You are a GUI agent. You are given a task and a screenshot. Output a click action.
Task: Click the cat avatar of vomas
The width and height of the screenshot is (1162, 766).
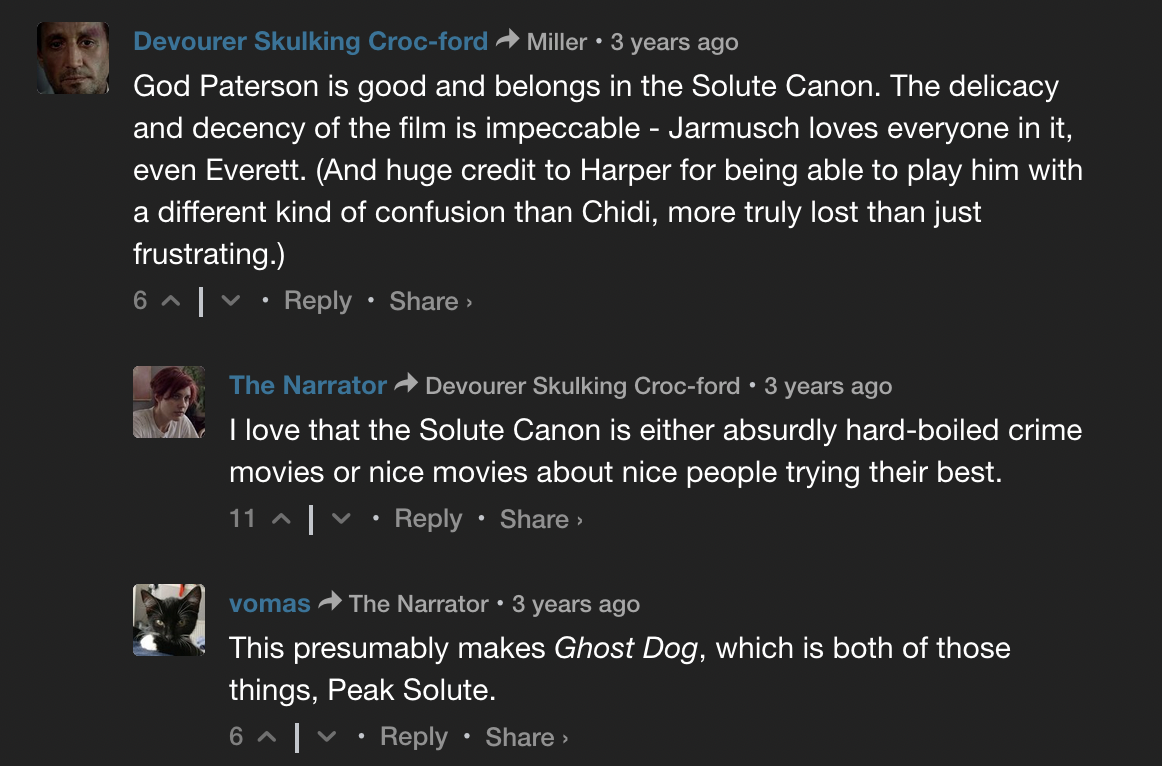169,620
